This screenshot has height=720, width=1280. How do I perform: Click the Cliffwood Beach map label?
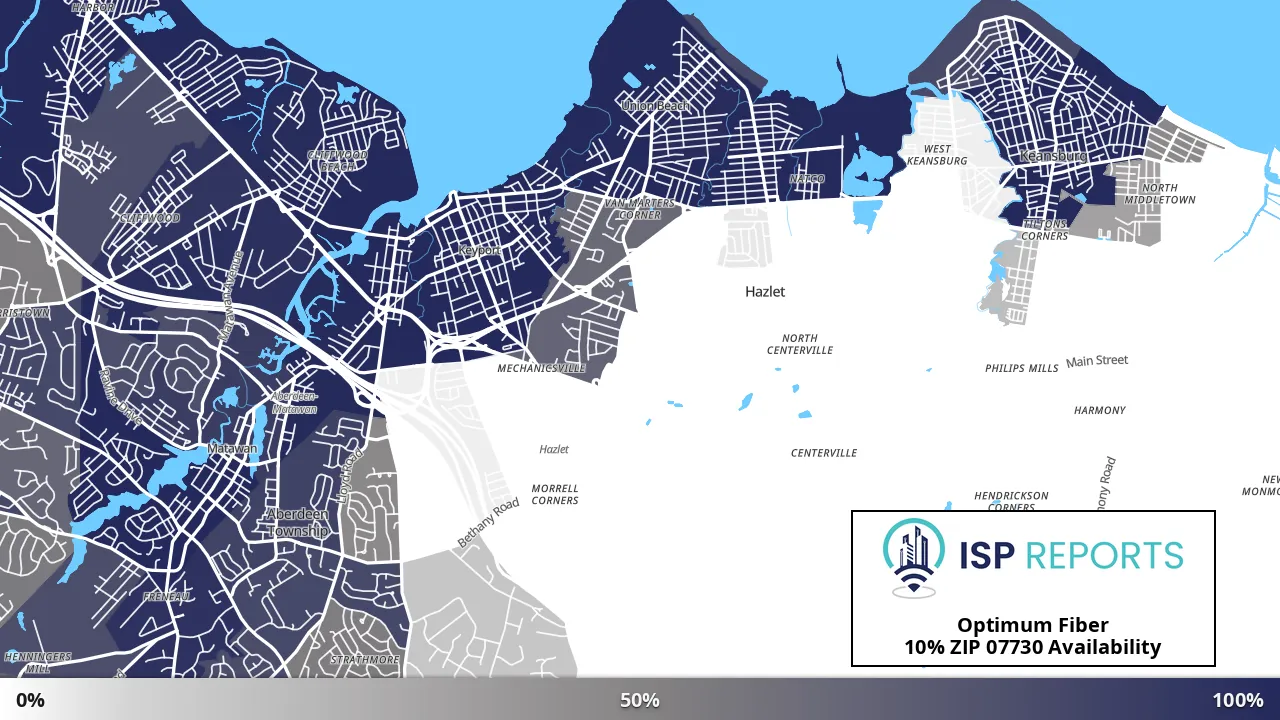point(338,161)
